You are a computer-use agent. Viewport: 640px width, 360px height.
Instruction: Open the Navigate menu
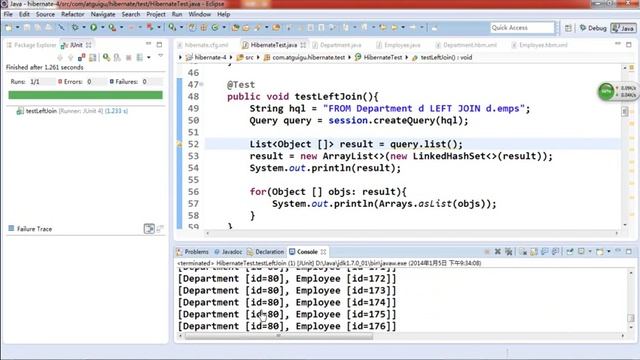pos(103,14)
